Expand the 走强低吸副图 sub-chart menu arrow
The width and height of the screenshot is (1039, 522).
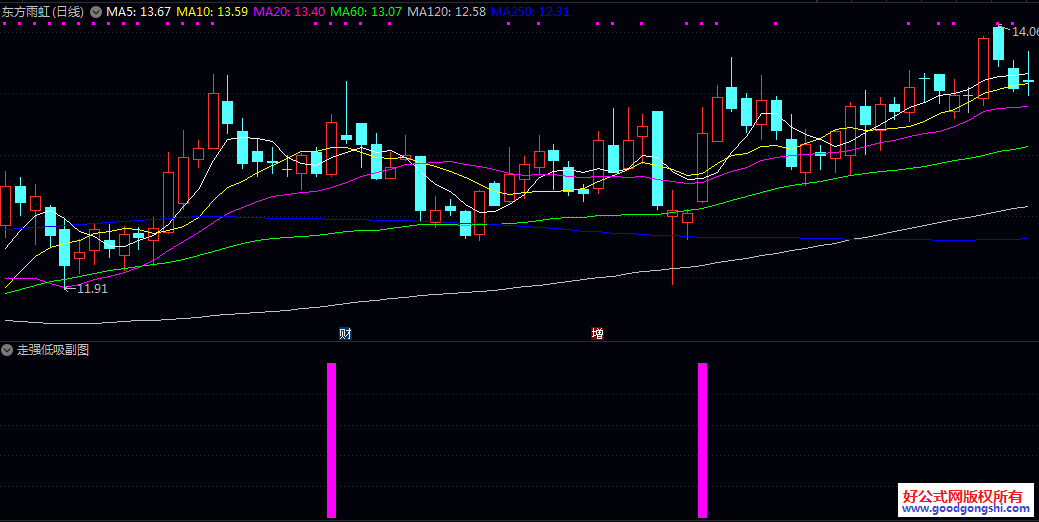click(7, 350)
